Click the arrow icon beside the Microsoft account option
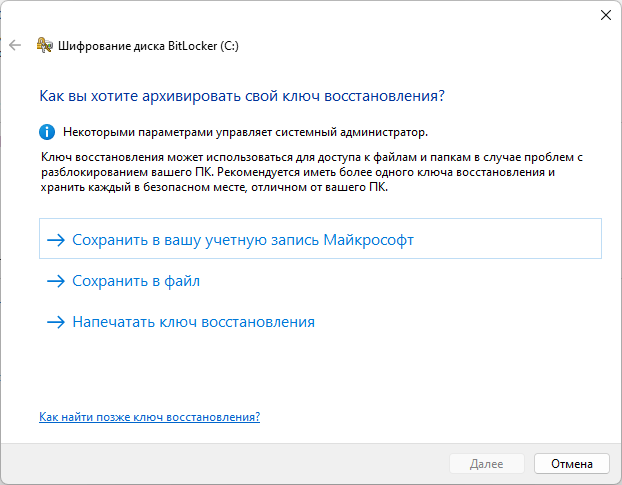Screen dimensions: 622x485 (55, 240)
